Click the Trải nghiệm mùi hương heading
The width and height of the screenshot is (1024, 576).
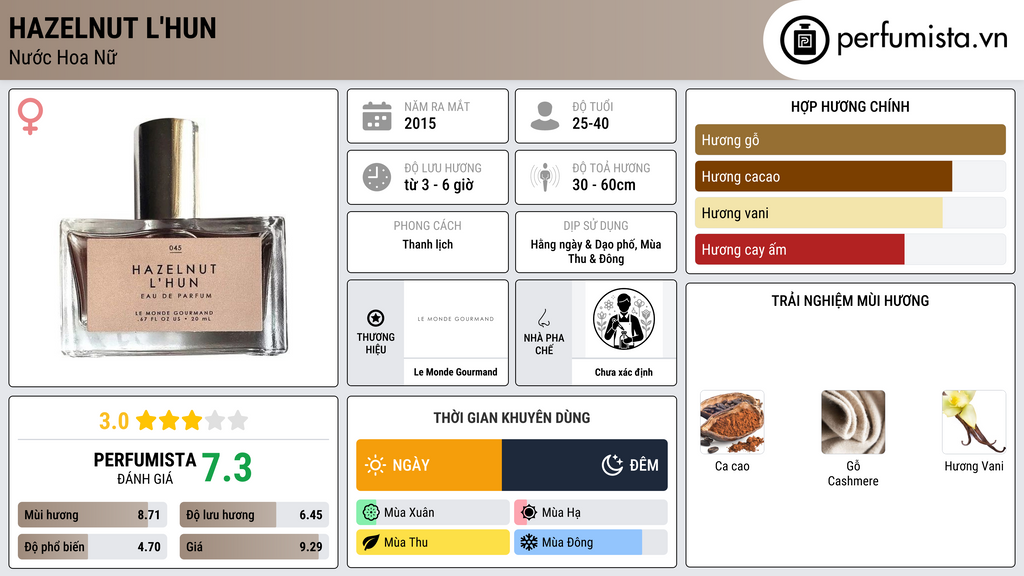(850, 300)
